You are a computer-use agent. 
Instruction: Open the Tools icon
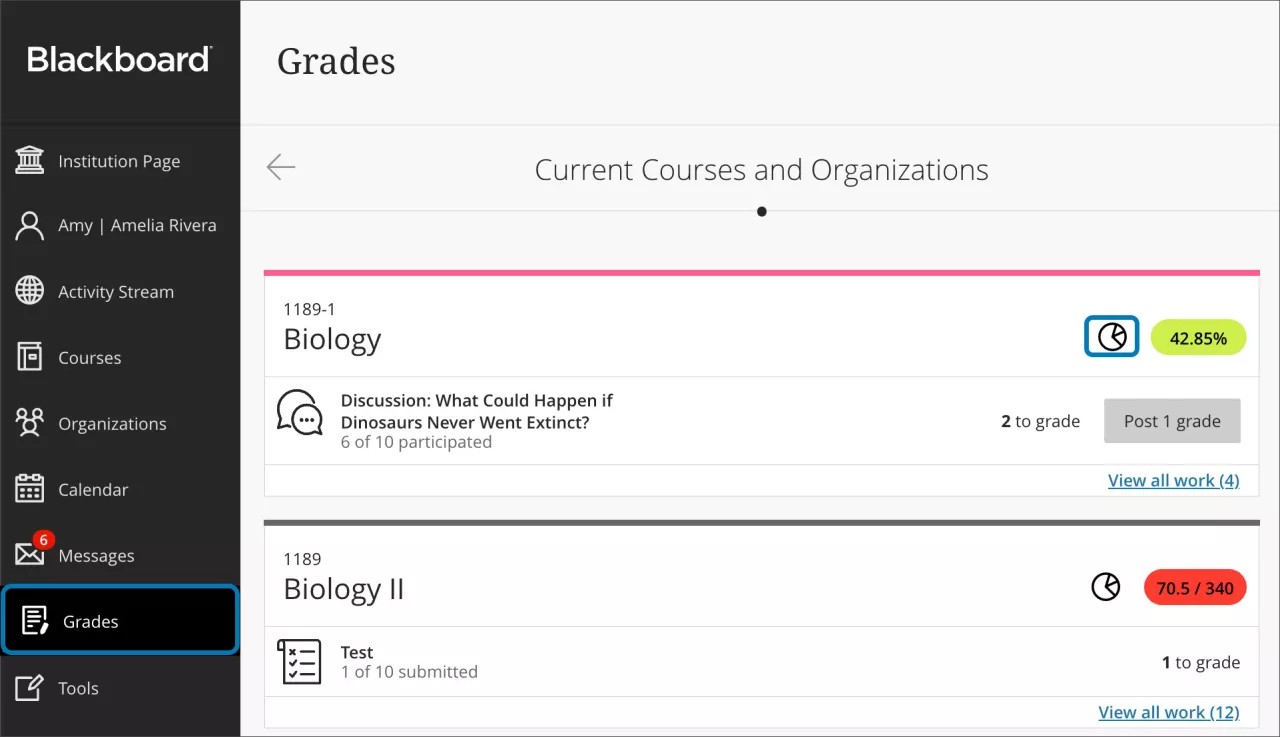(29, 687)
